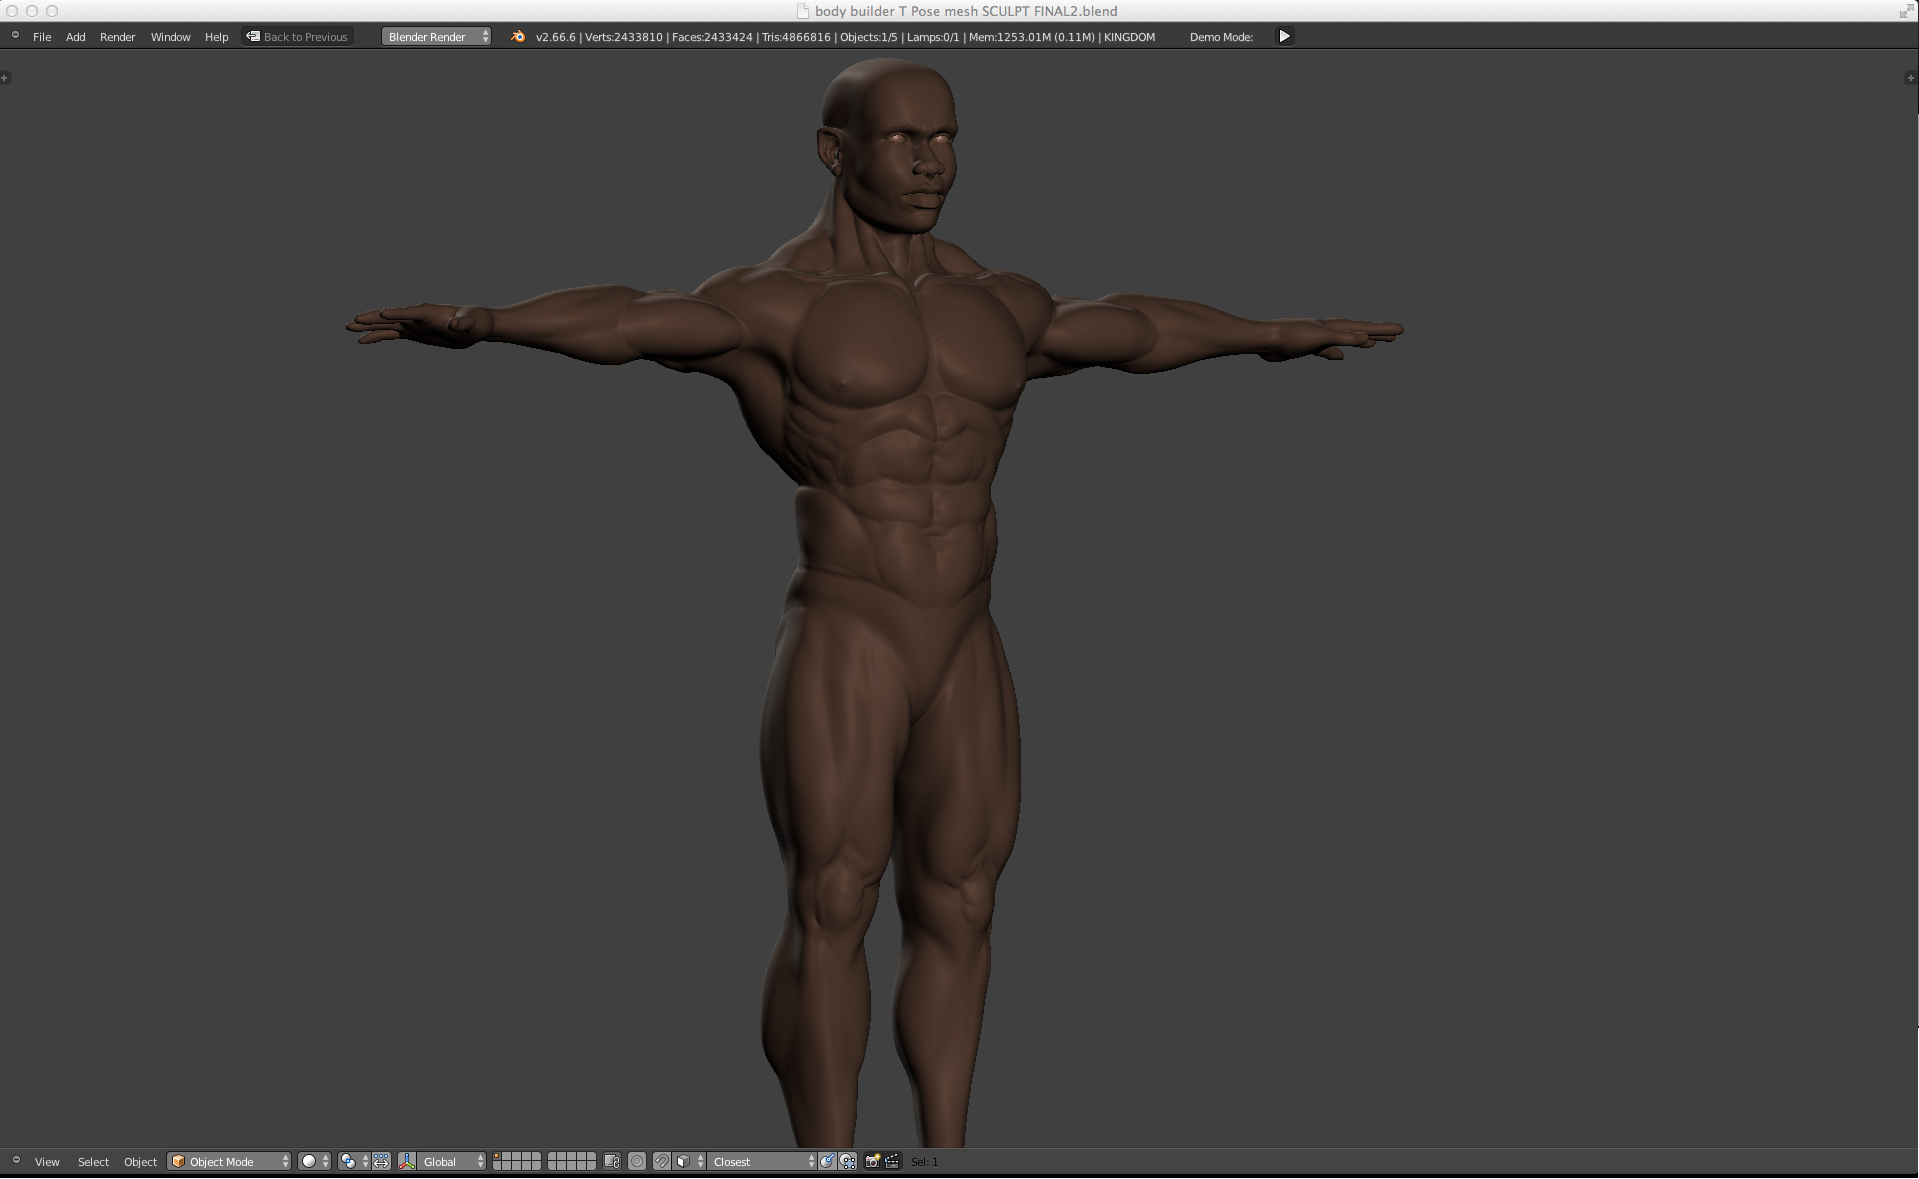This screenshot has height=1179, width=1919.
Task: Open the Blender Render engine dropdown
Action: pos(436,37)
